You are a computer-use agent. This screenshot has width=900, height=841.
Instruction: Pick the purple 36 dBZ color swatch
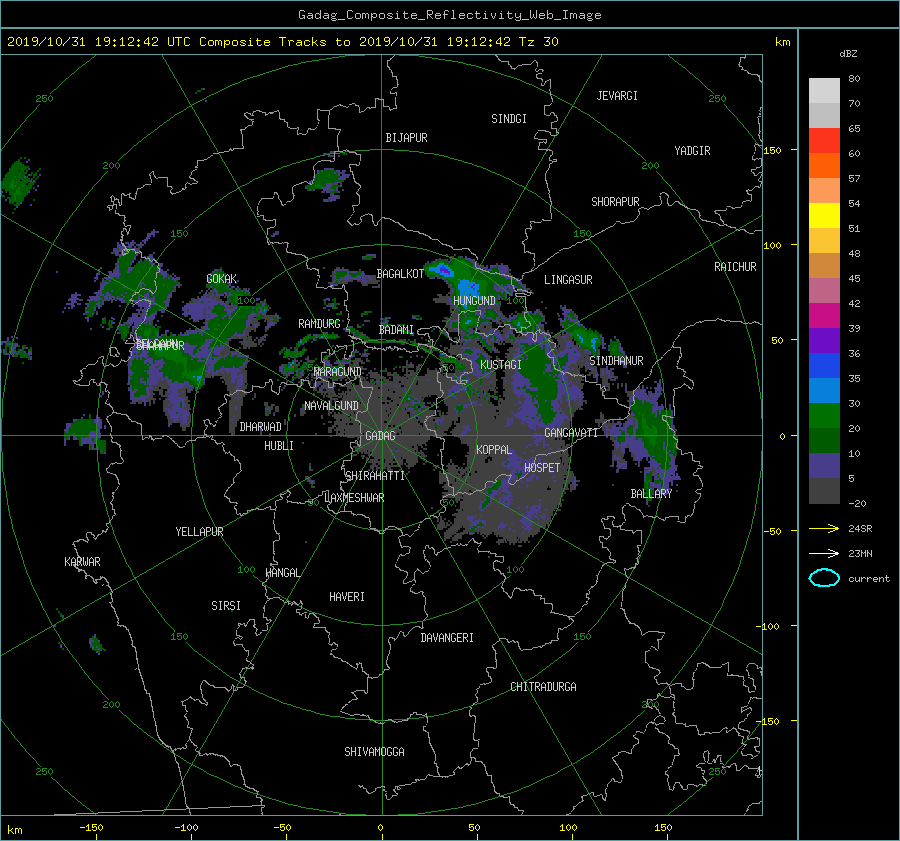click(824, 341)
